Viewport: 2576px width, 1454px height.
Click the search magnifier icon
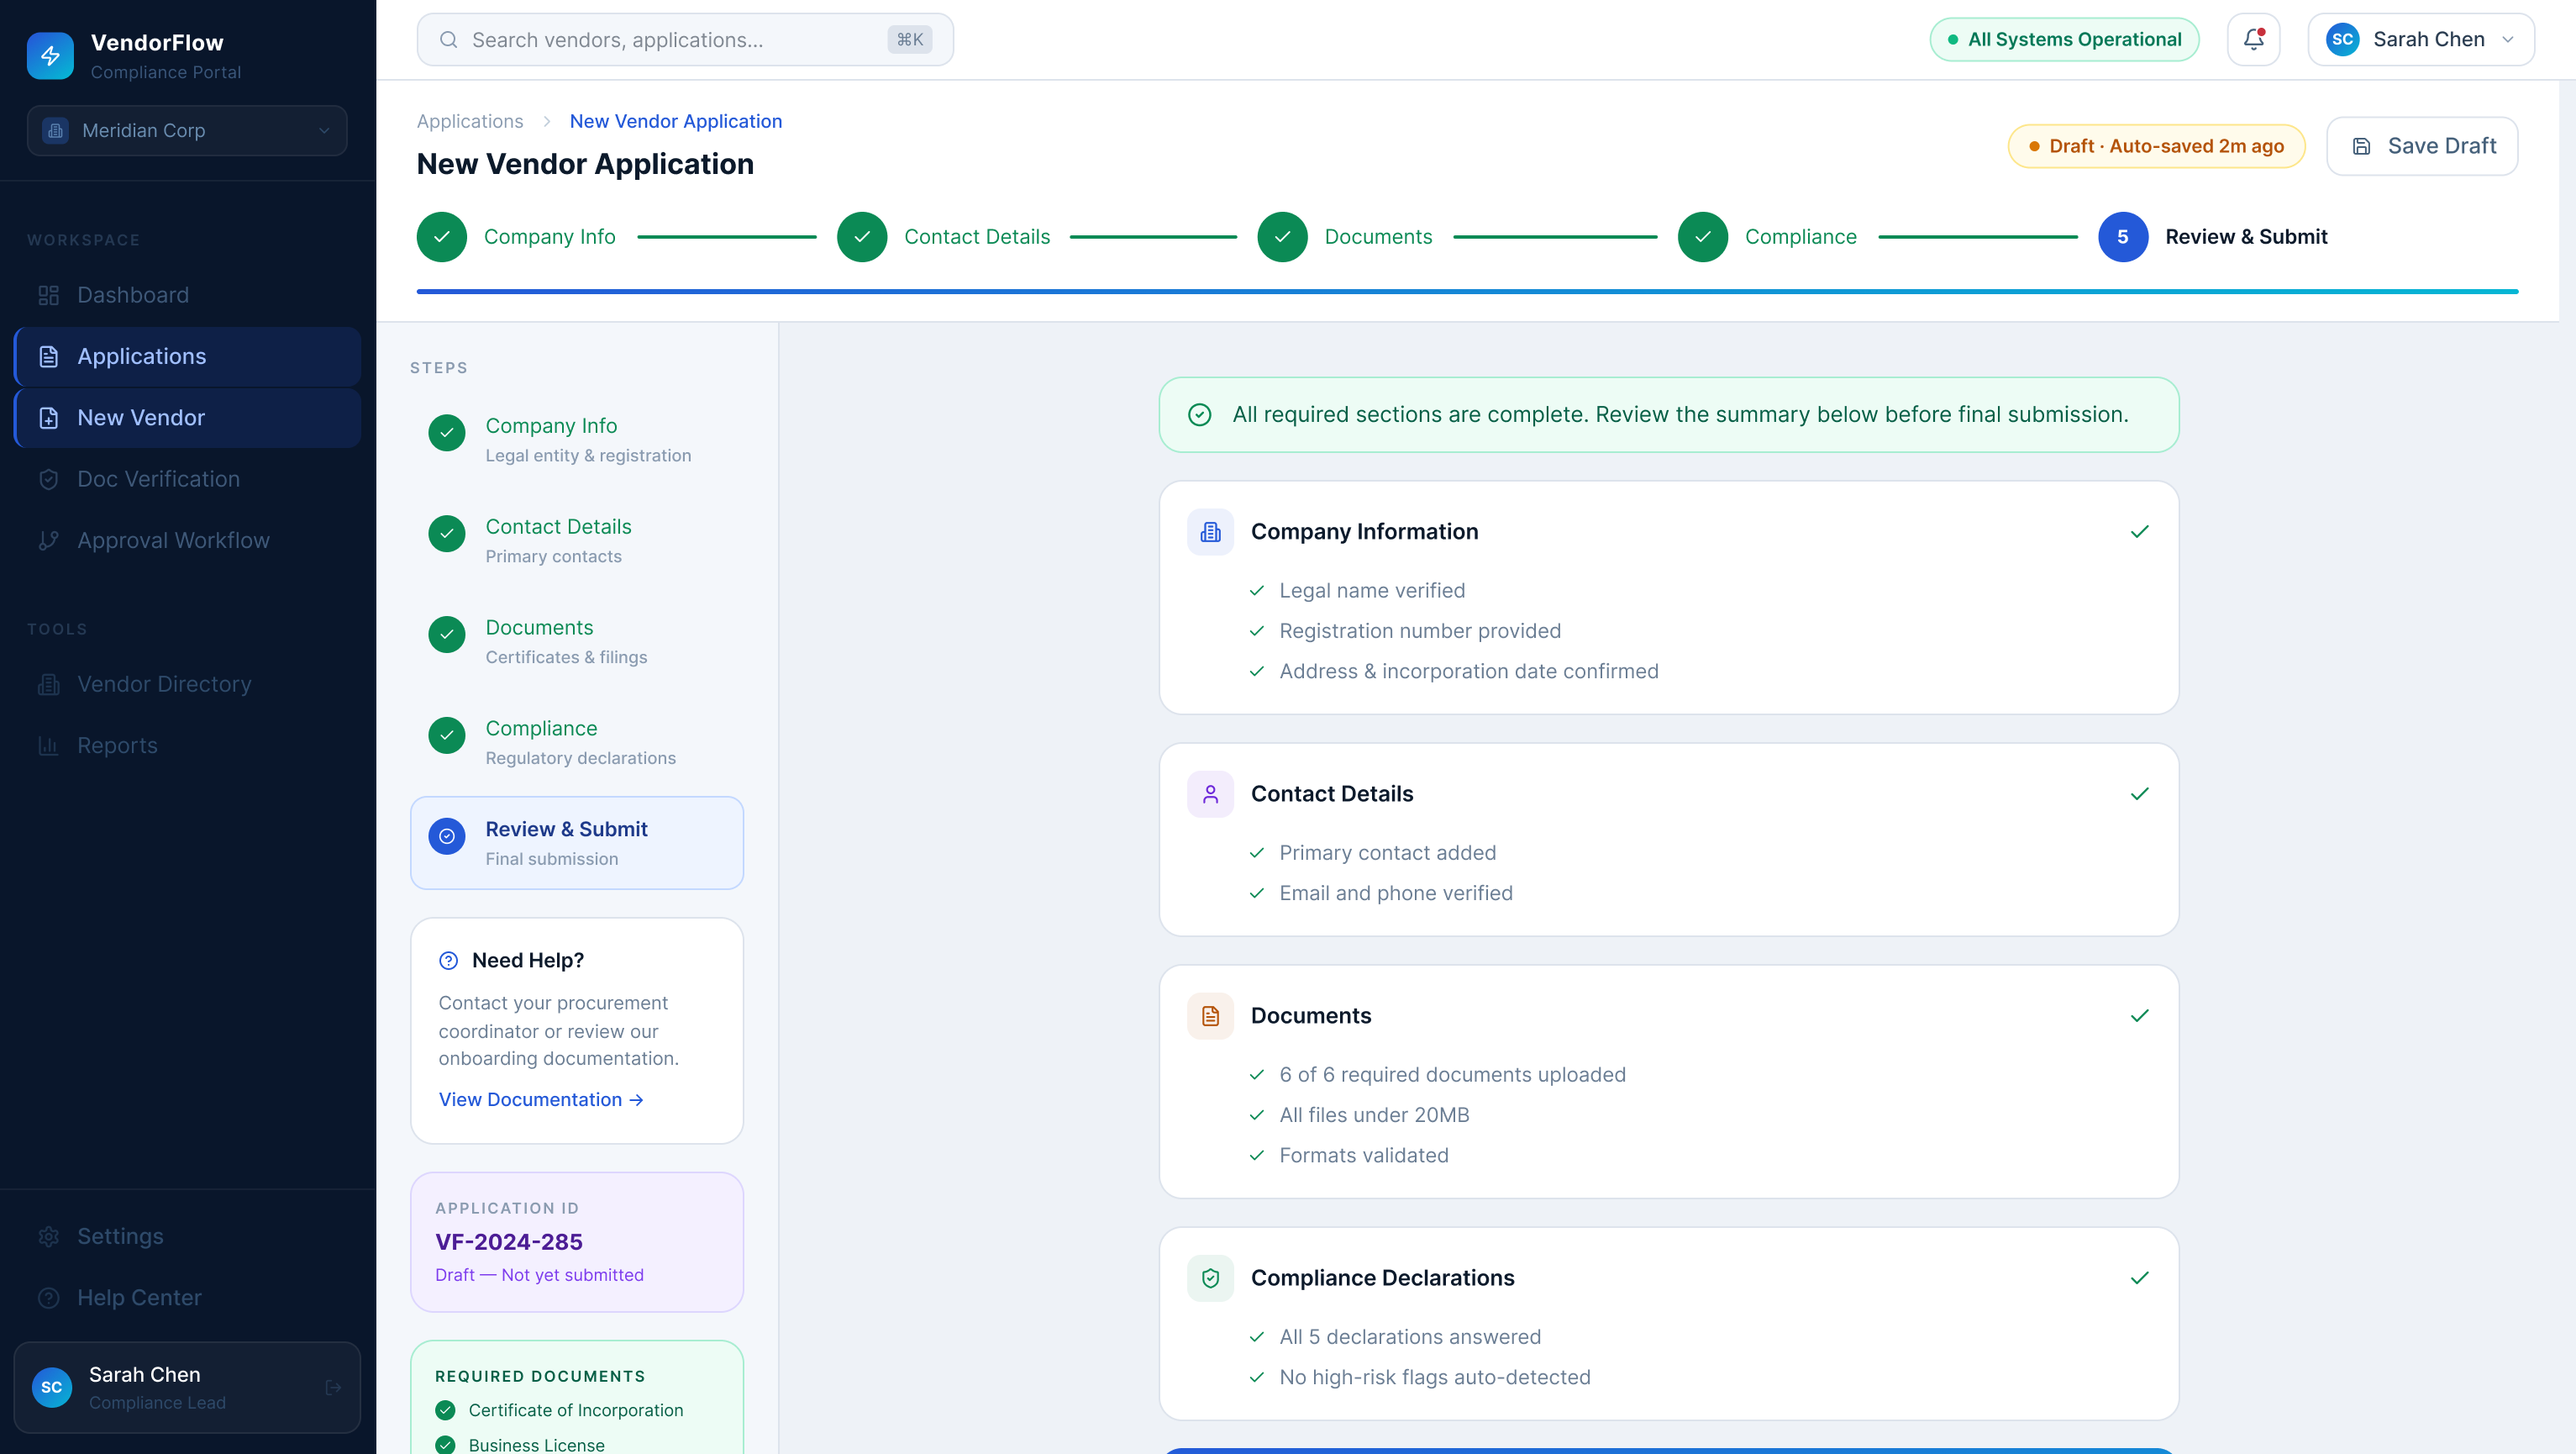[449, 40]
